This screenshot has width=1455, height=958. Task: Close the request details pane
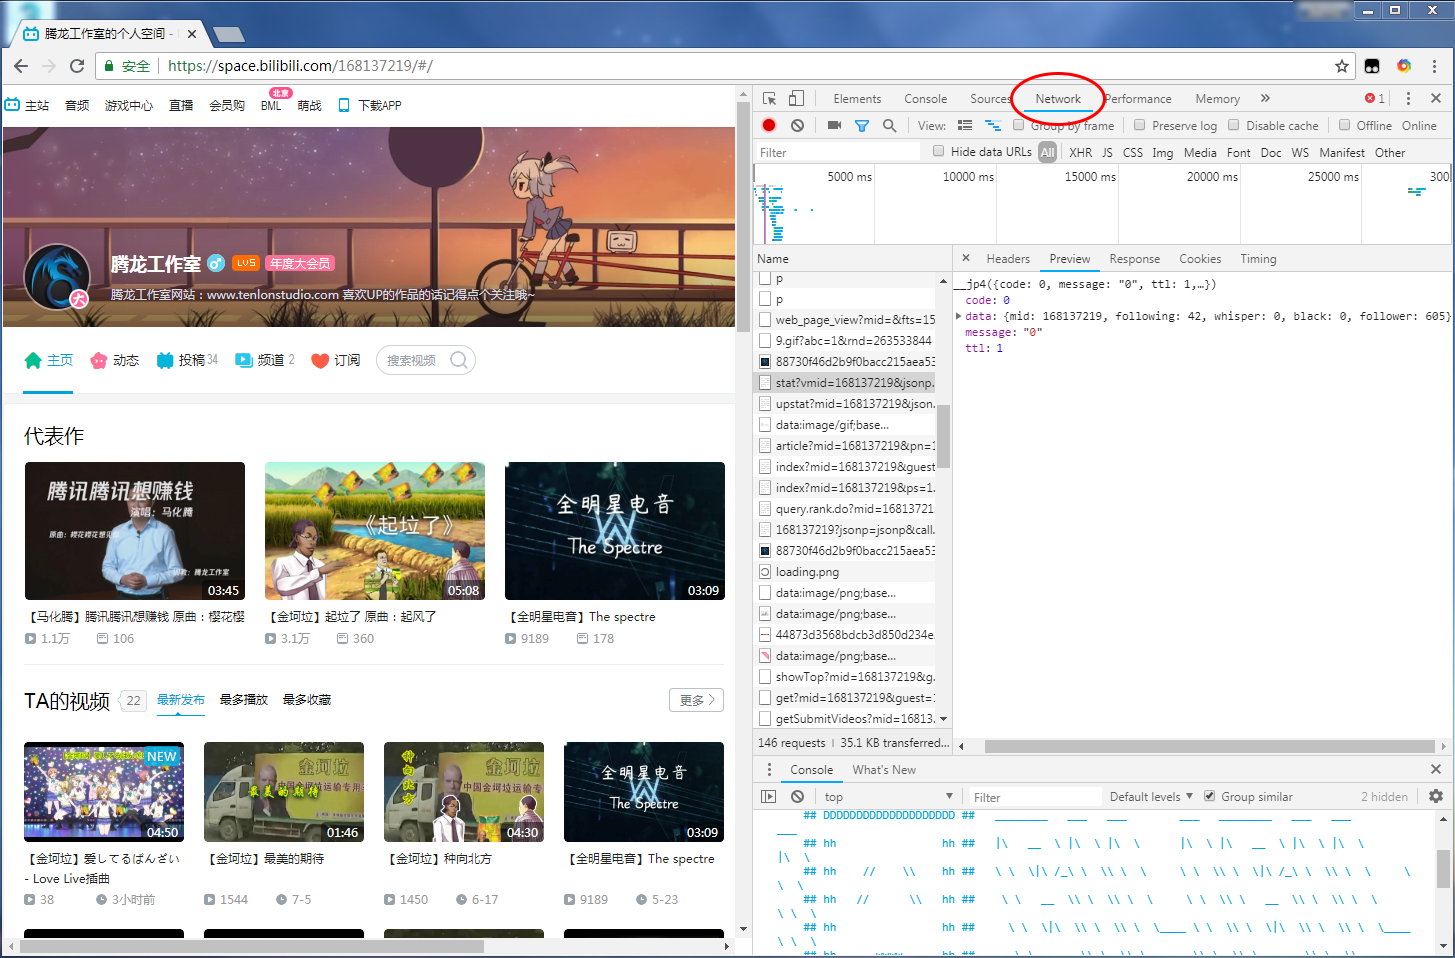pos(966,258)
